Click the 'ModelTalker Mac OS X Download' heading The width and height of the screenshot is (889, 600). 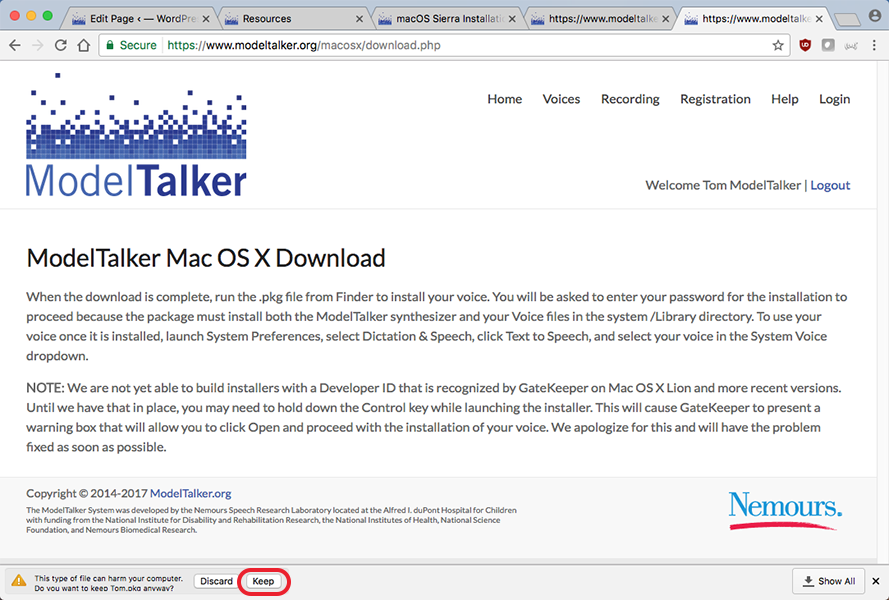[206, 259]
